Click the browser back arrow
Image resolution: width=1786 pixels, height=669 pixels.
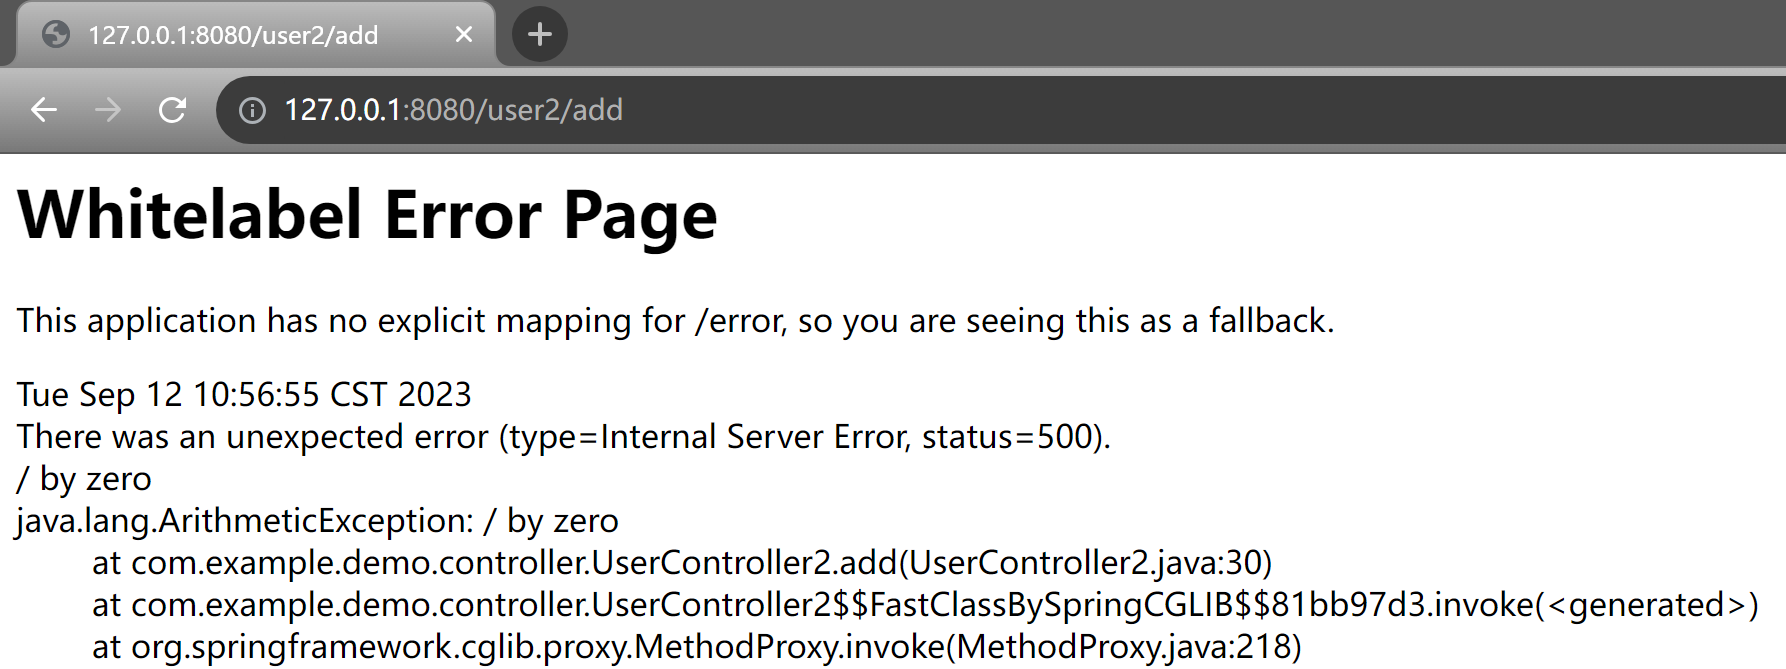(x=44, y=110)
